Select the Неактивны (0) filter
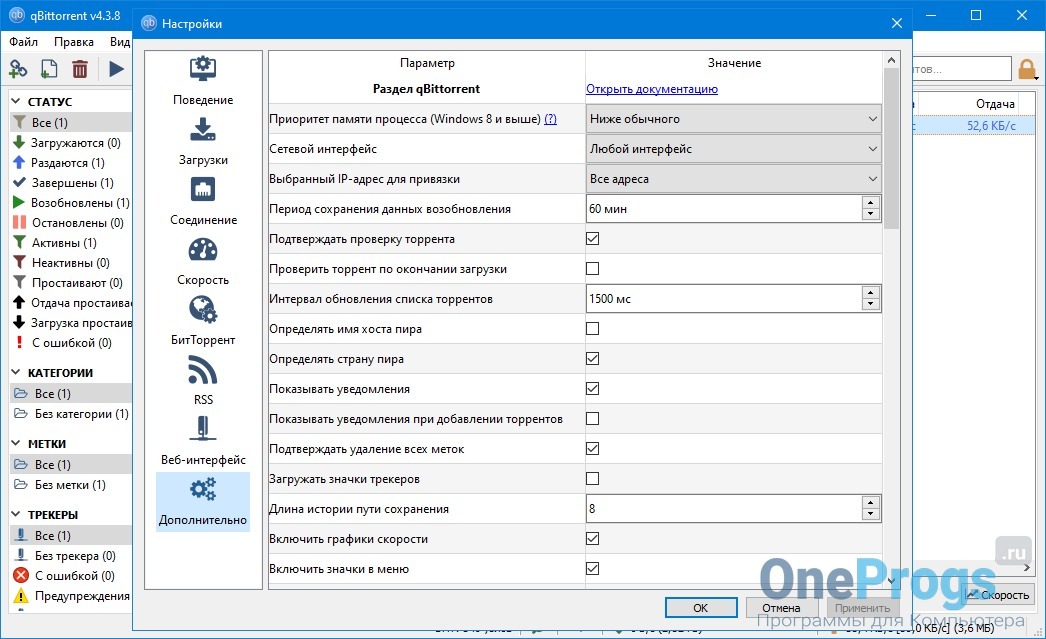This screenshot has height=639, width=1046. click(x=71, y=262)
